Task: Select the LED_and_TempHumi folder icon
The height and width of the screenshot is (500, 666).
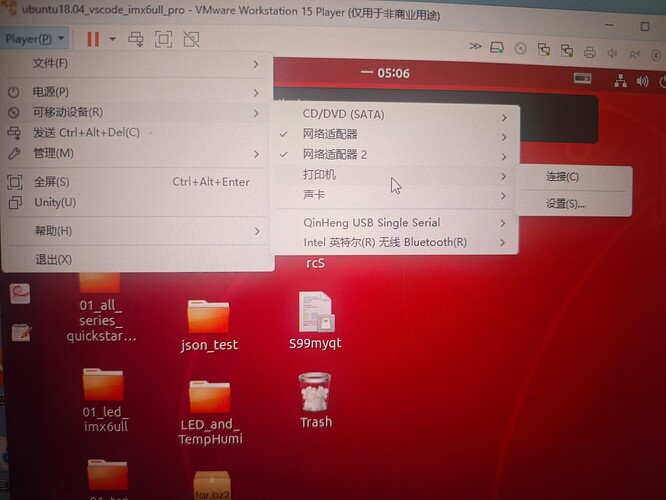Action: [x=210, y=397]
